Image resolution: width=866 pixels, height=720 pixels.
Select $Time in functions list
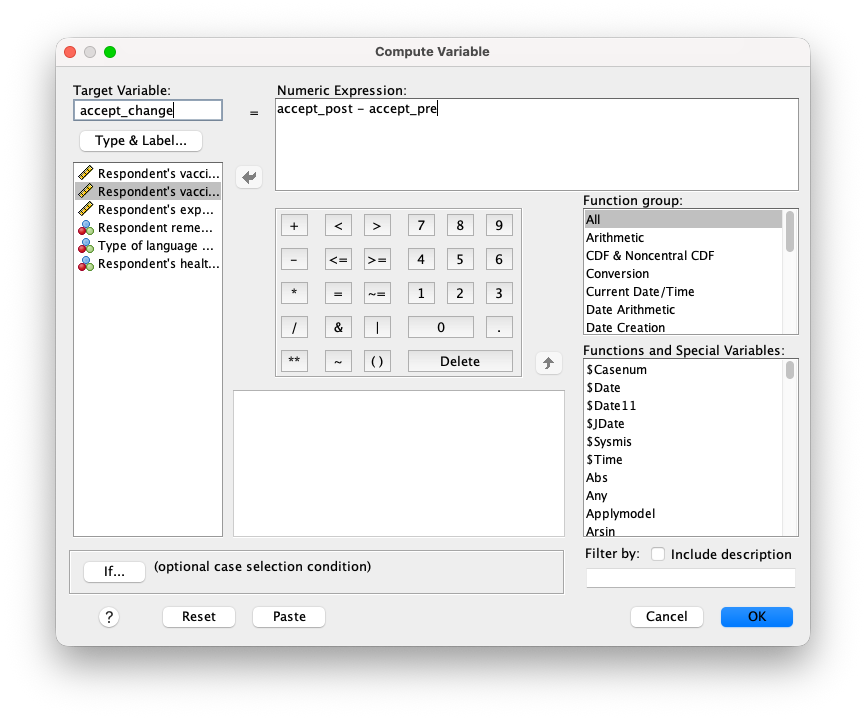[x=683, y=459]
